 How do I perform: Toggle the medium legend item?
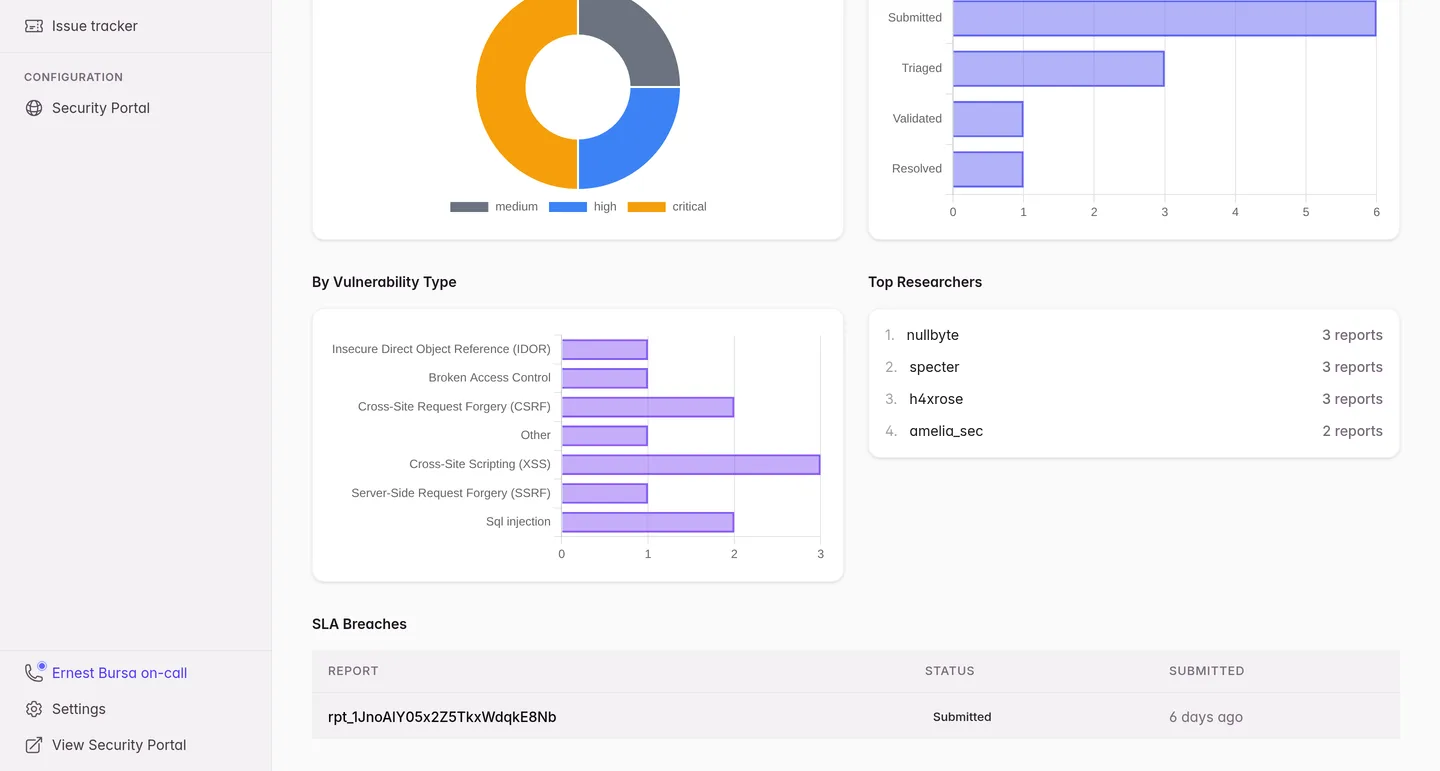[494, 207]
